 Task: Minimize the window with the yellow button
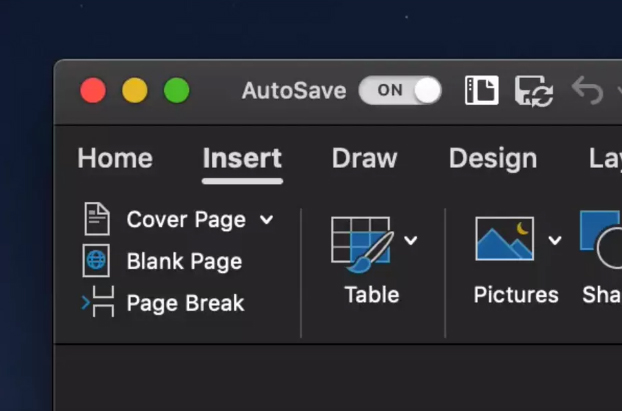tap(134, 91)
